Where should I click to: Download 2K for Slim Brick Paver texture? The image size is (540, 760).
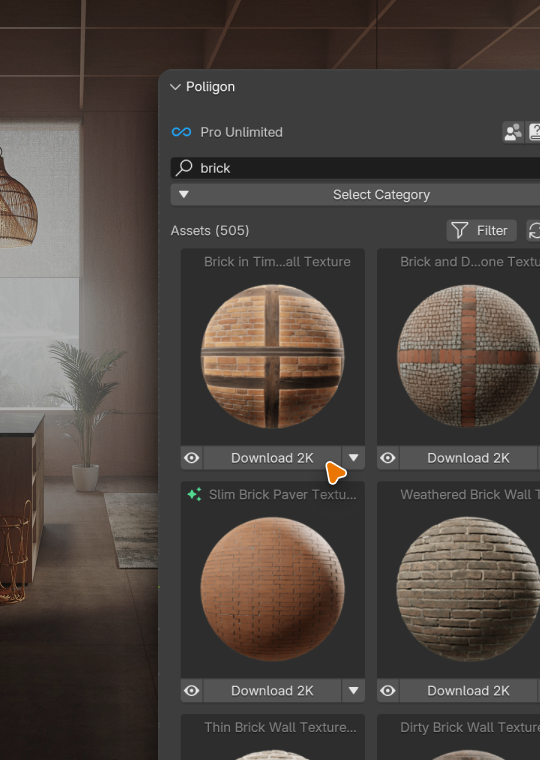pyautogui.click(x=272, y=691)
